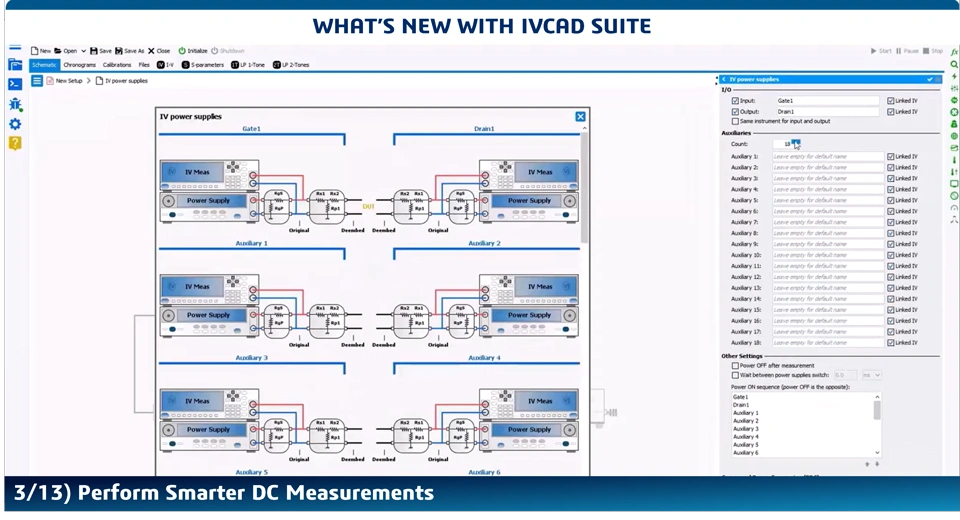The width and height of the screenshot is (960, 520).
Task: Click Save As in the toolbar
Action: 130,51
